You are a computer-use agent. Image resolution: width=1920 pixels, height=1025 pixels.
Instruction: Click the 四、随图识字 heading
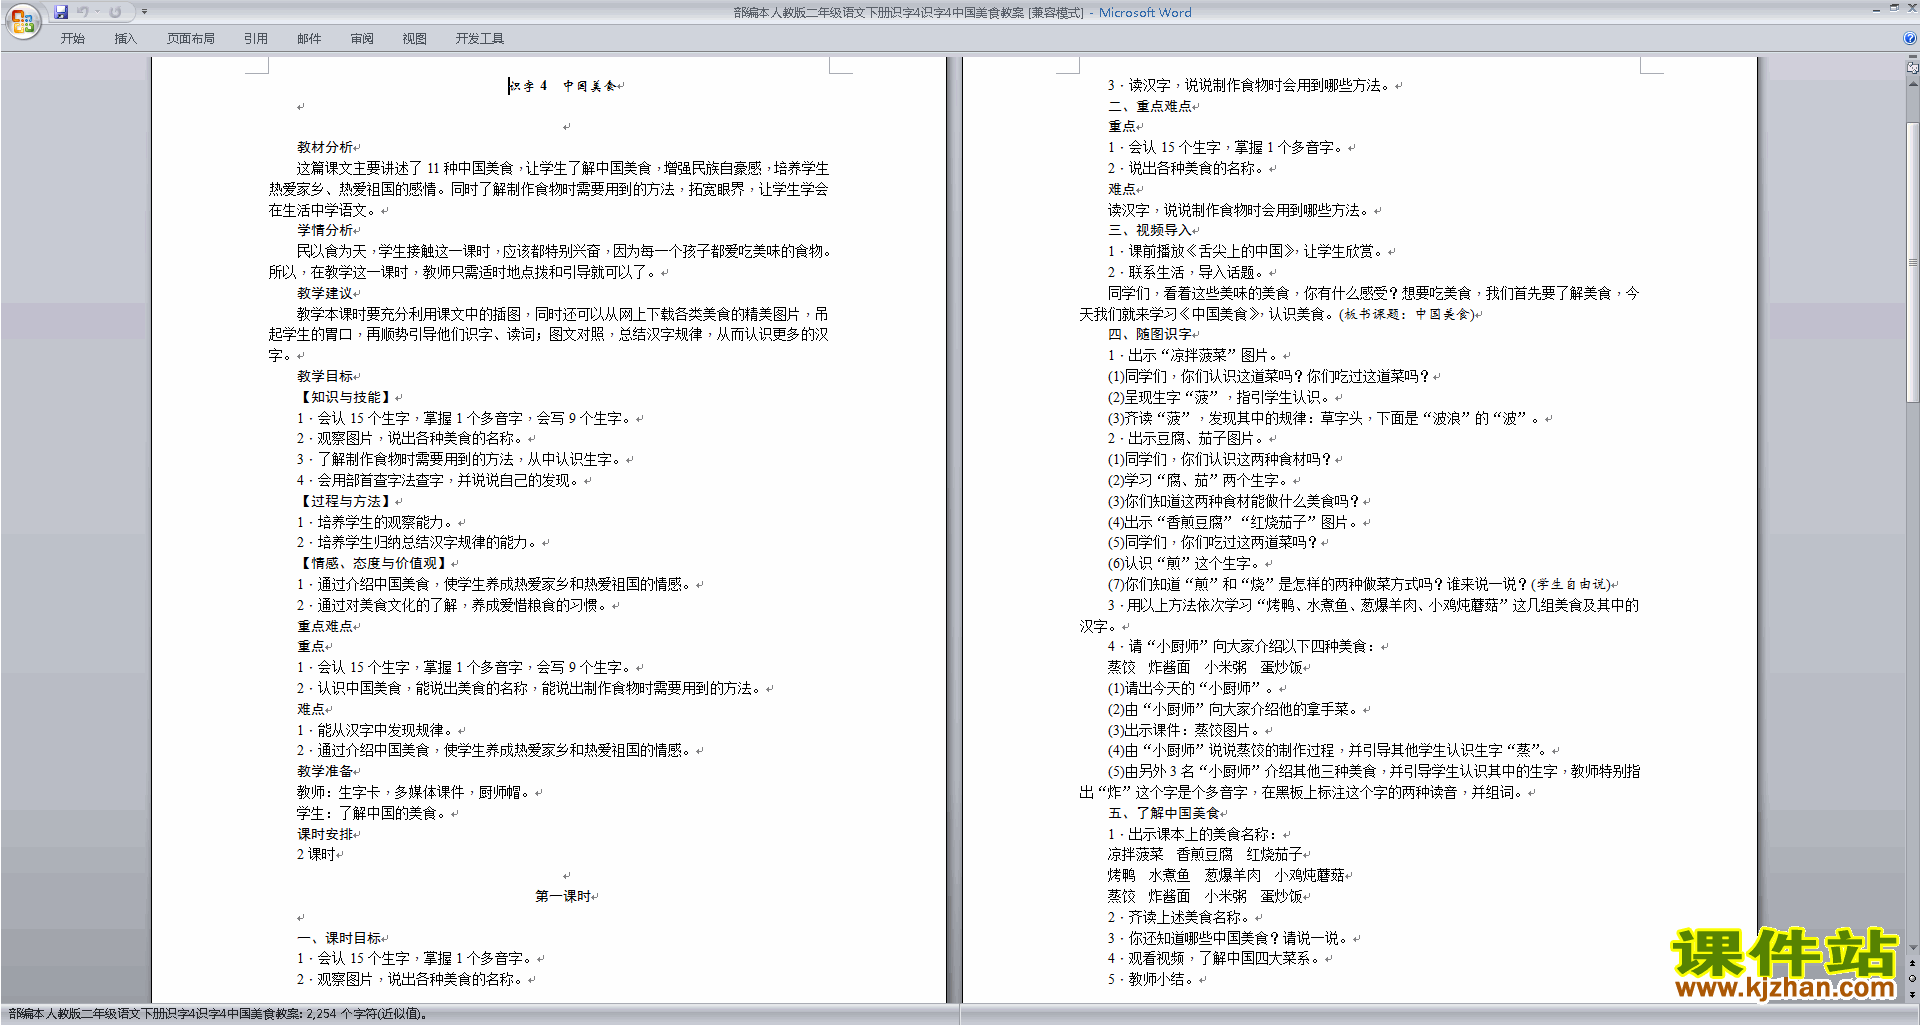pyautogui.click(x=1150, y=335)
